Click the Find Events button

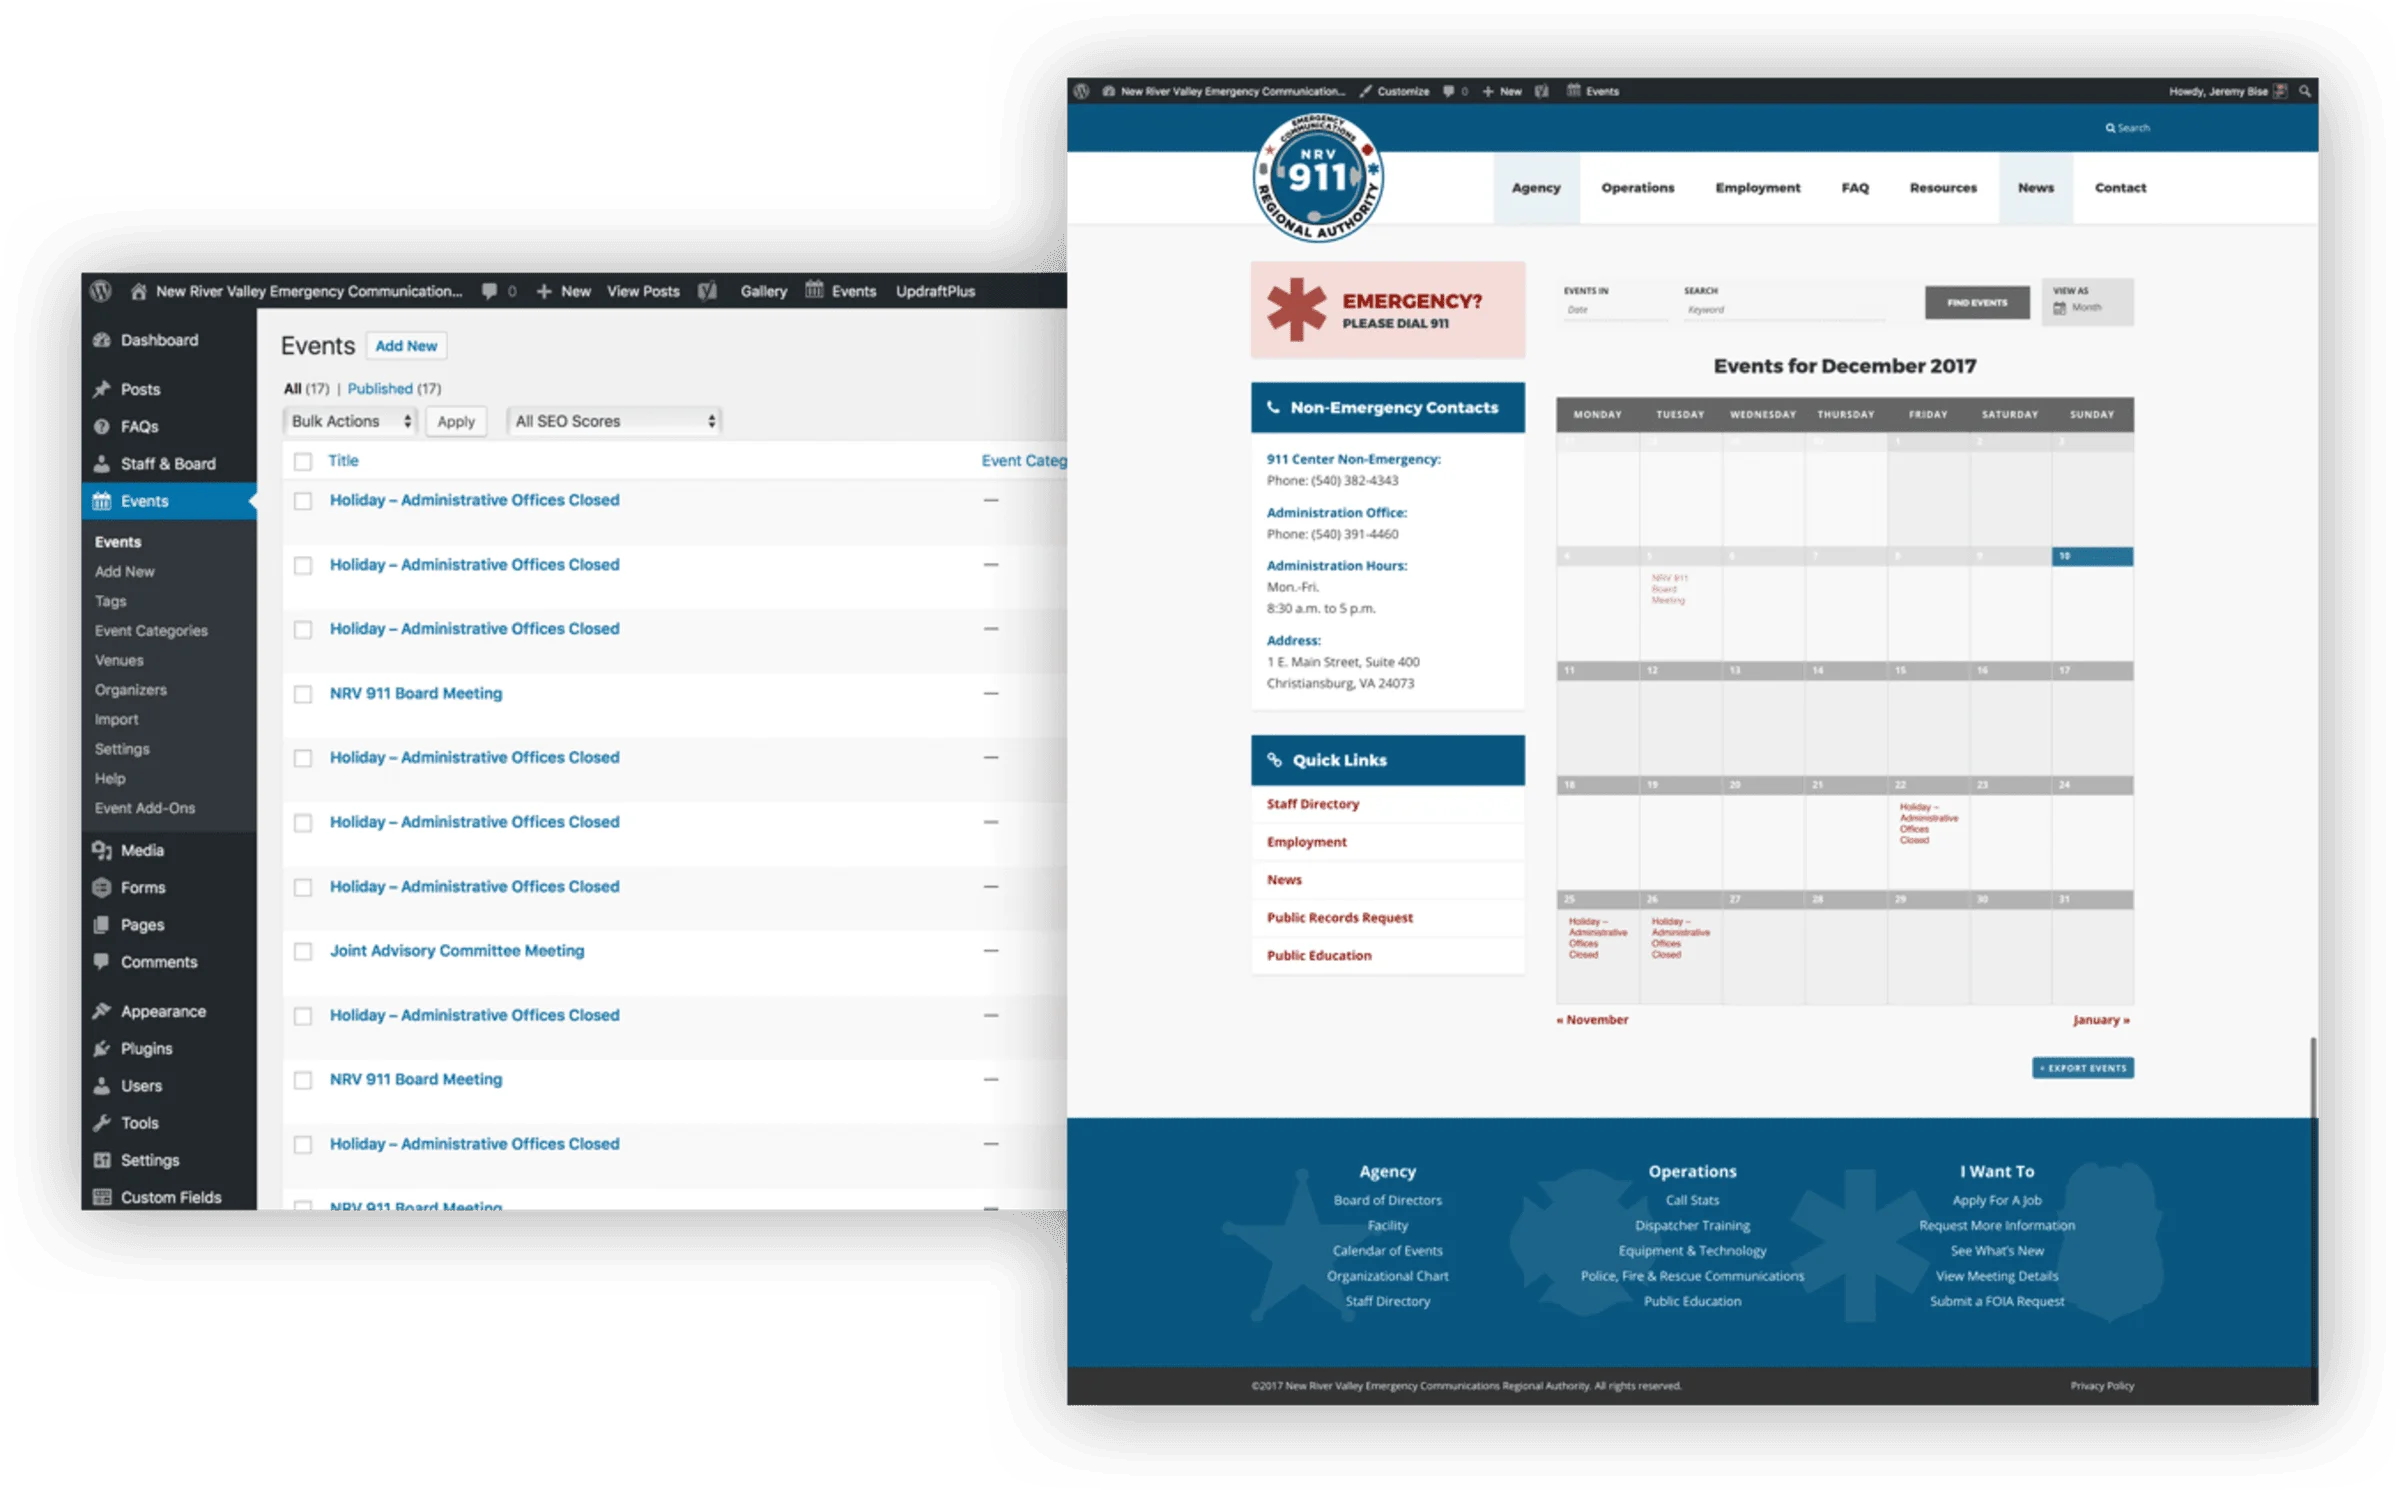[1977, 302]
